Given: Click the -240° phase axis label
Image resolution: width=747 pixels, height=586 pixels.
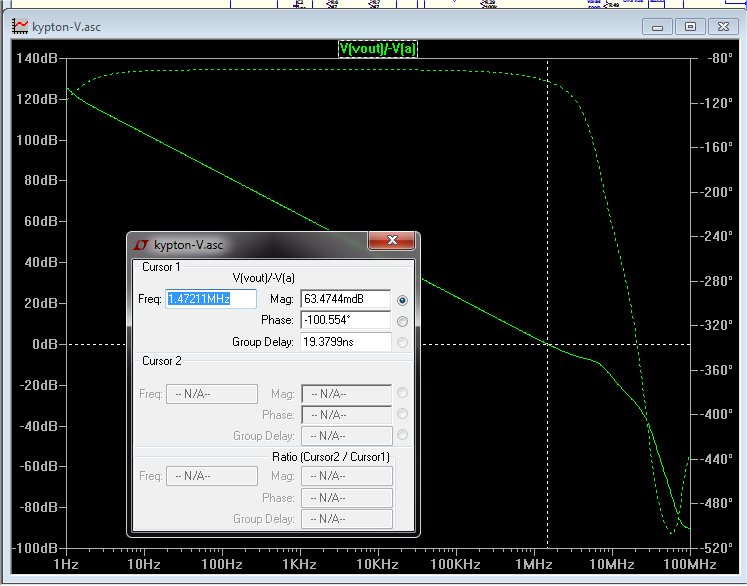Looking at the screenshot, I should [716, 236].
